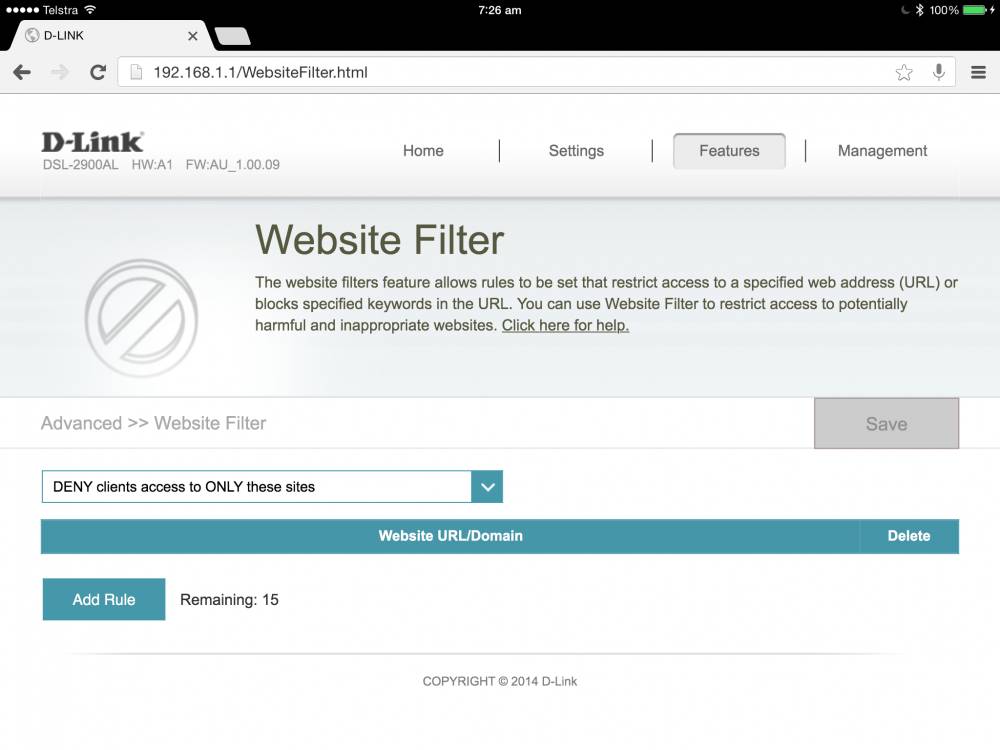
Task: Follow the Click here for help link
Action: (x=565, y=325)
